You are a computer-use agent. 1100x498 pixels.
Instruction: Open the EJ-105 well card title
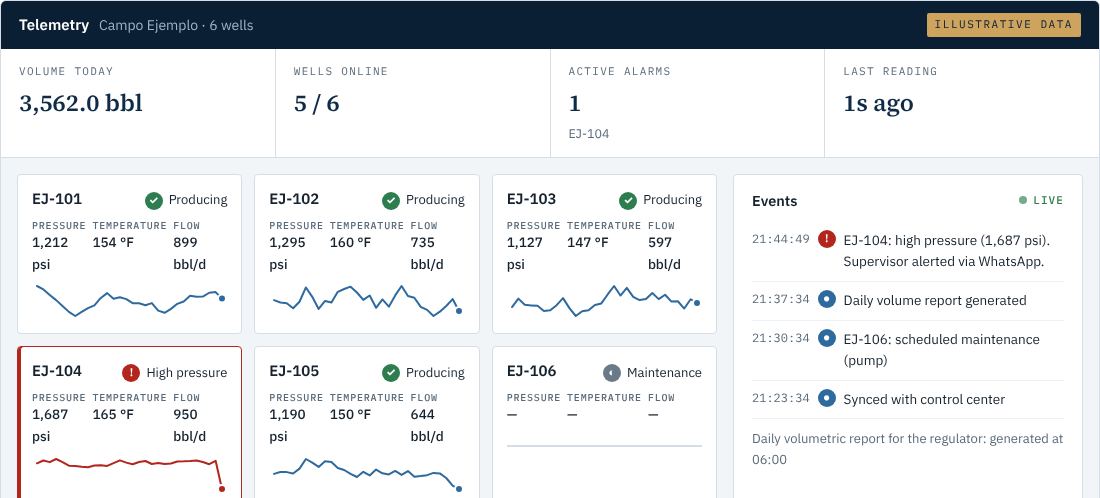pos(294,371)
